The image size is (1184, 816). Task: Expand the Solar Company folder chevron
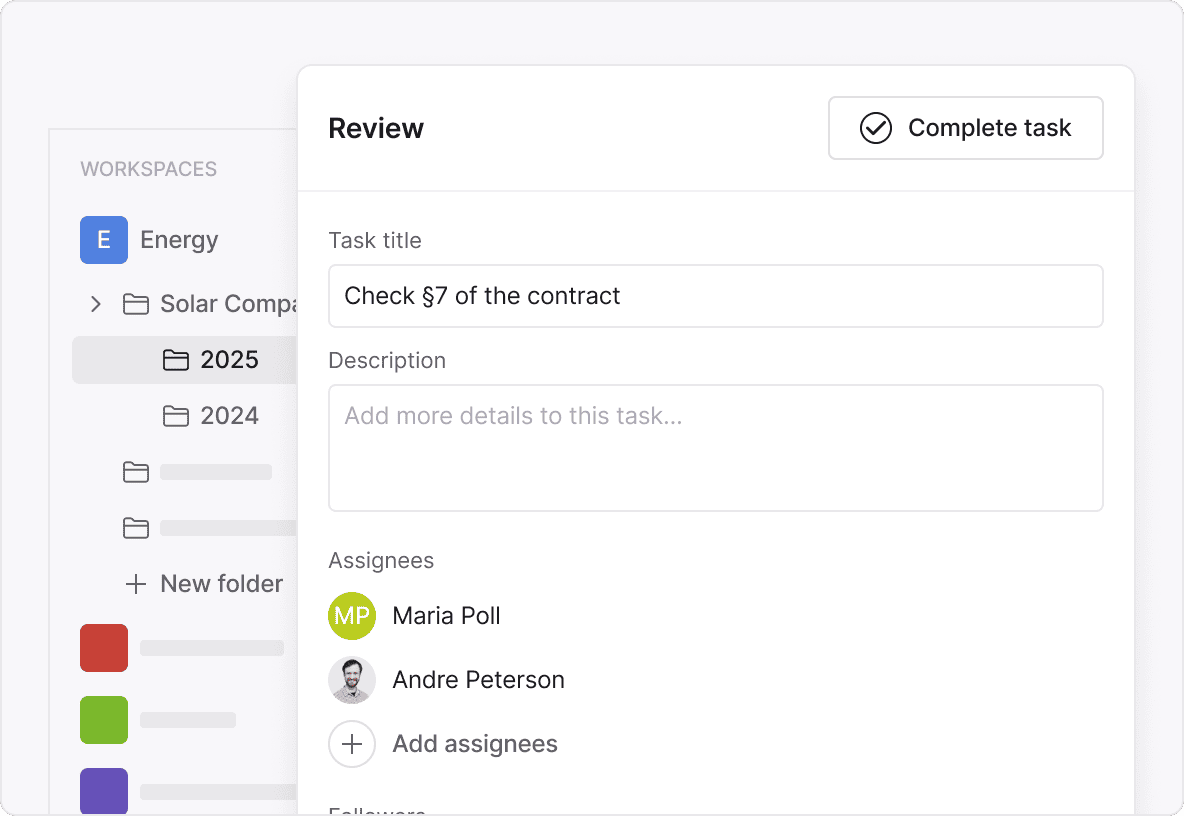[96, 304]
